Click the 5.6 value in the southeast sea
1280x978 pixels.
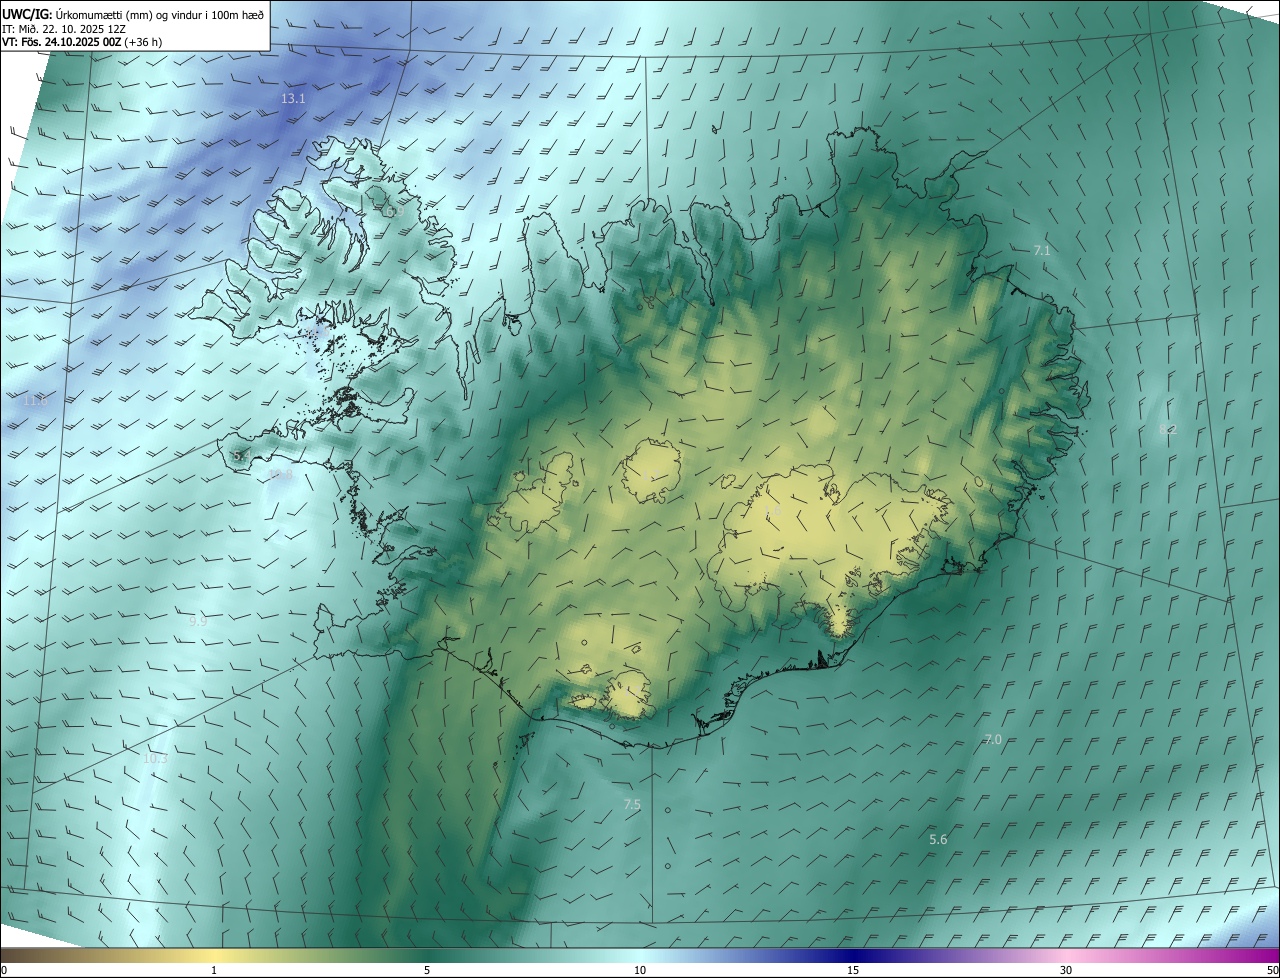[x=938, y=839]
